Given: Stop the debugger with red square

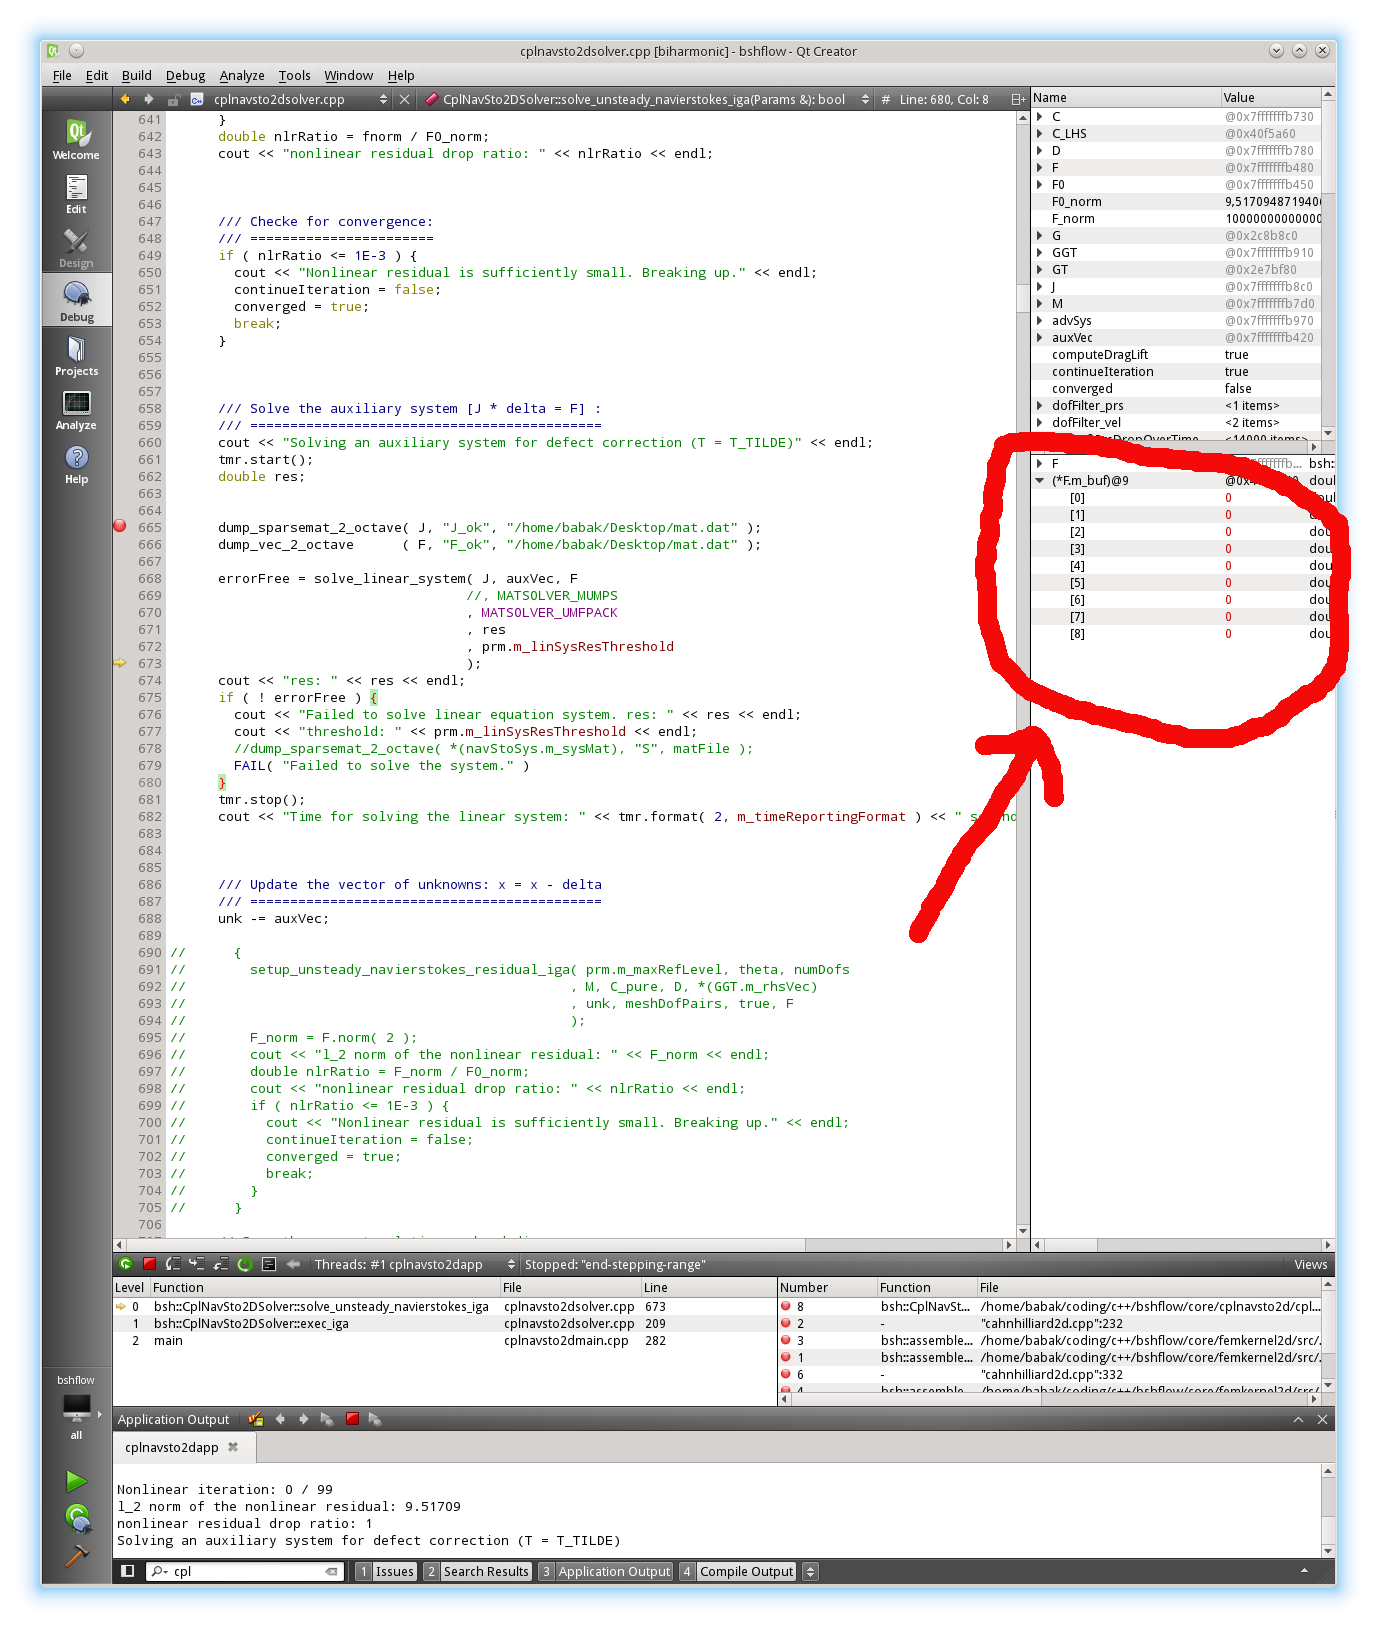Looking at the screenshot, I should point(149,1264).
